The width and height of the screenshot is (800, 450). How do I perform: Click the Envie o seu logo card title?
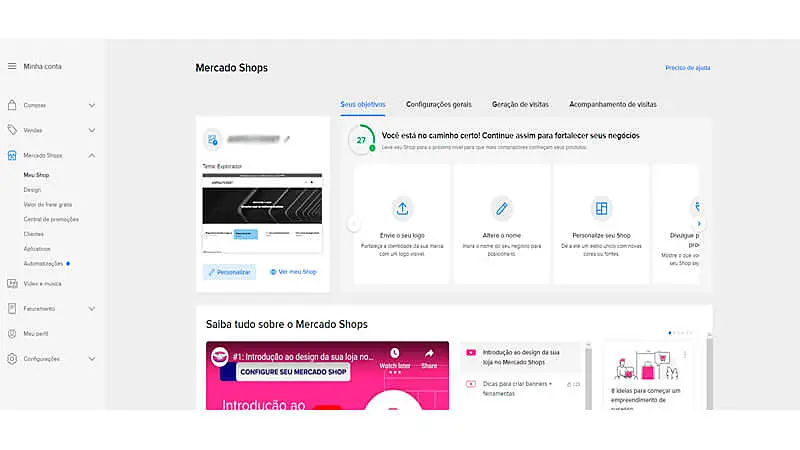point(402,236)
